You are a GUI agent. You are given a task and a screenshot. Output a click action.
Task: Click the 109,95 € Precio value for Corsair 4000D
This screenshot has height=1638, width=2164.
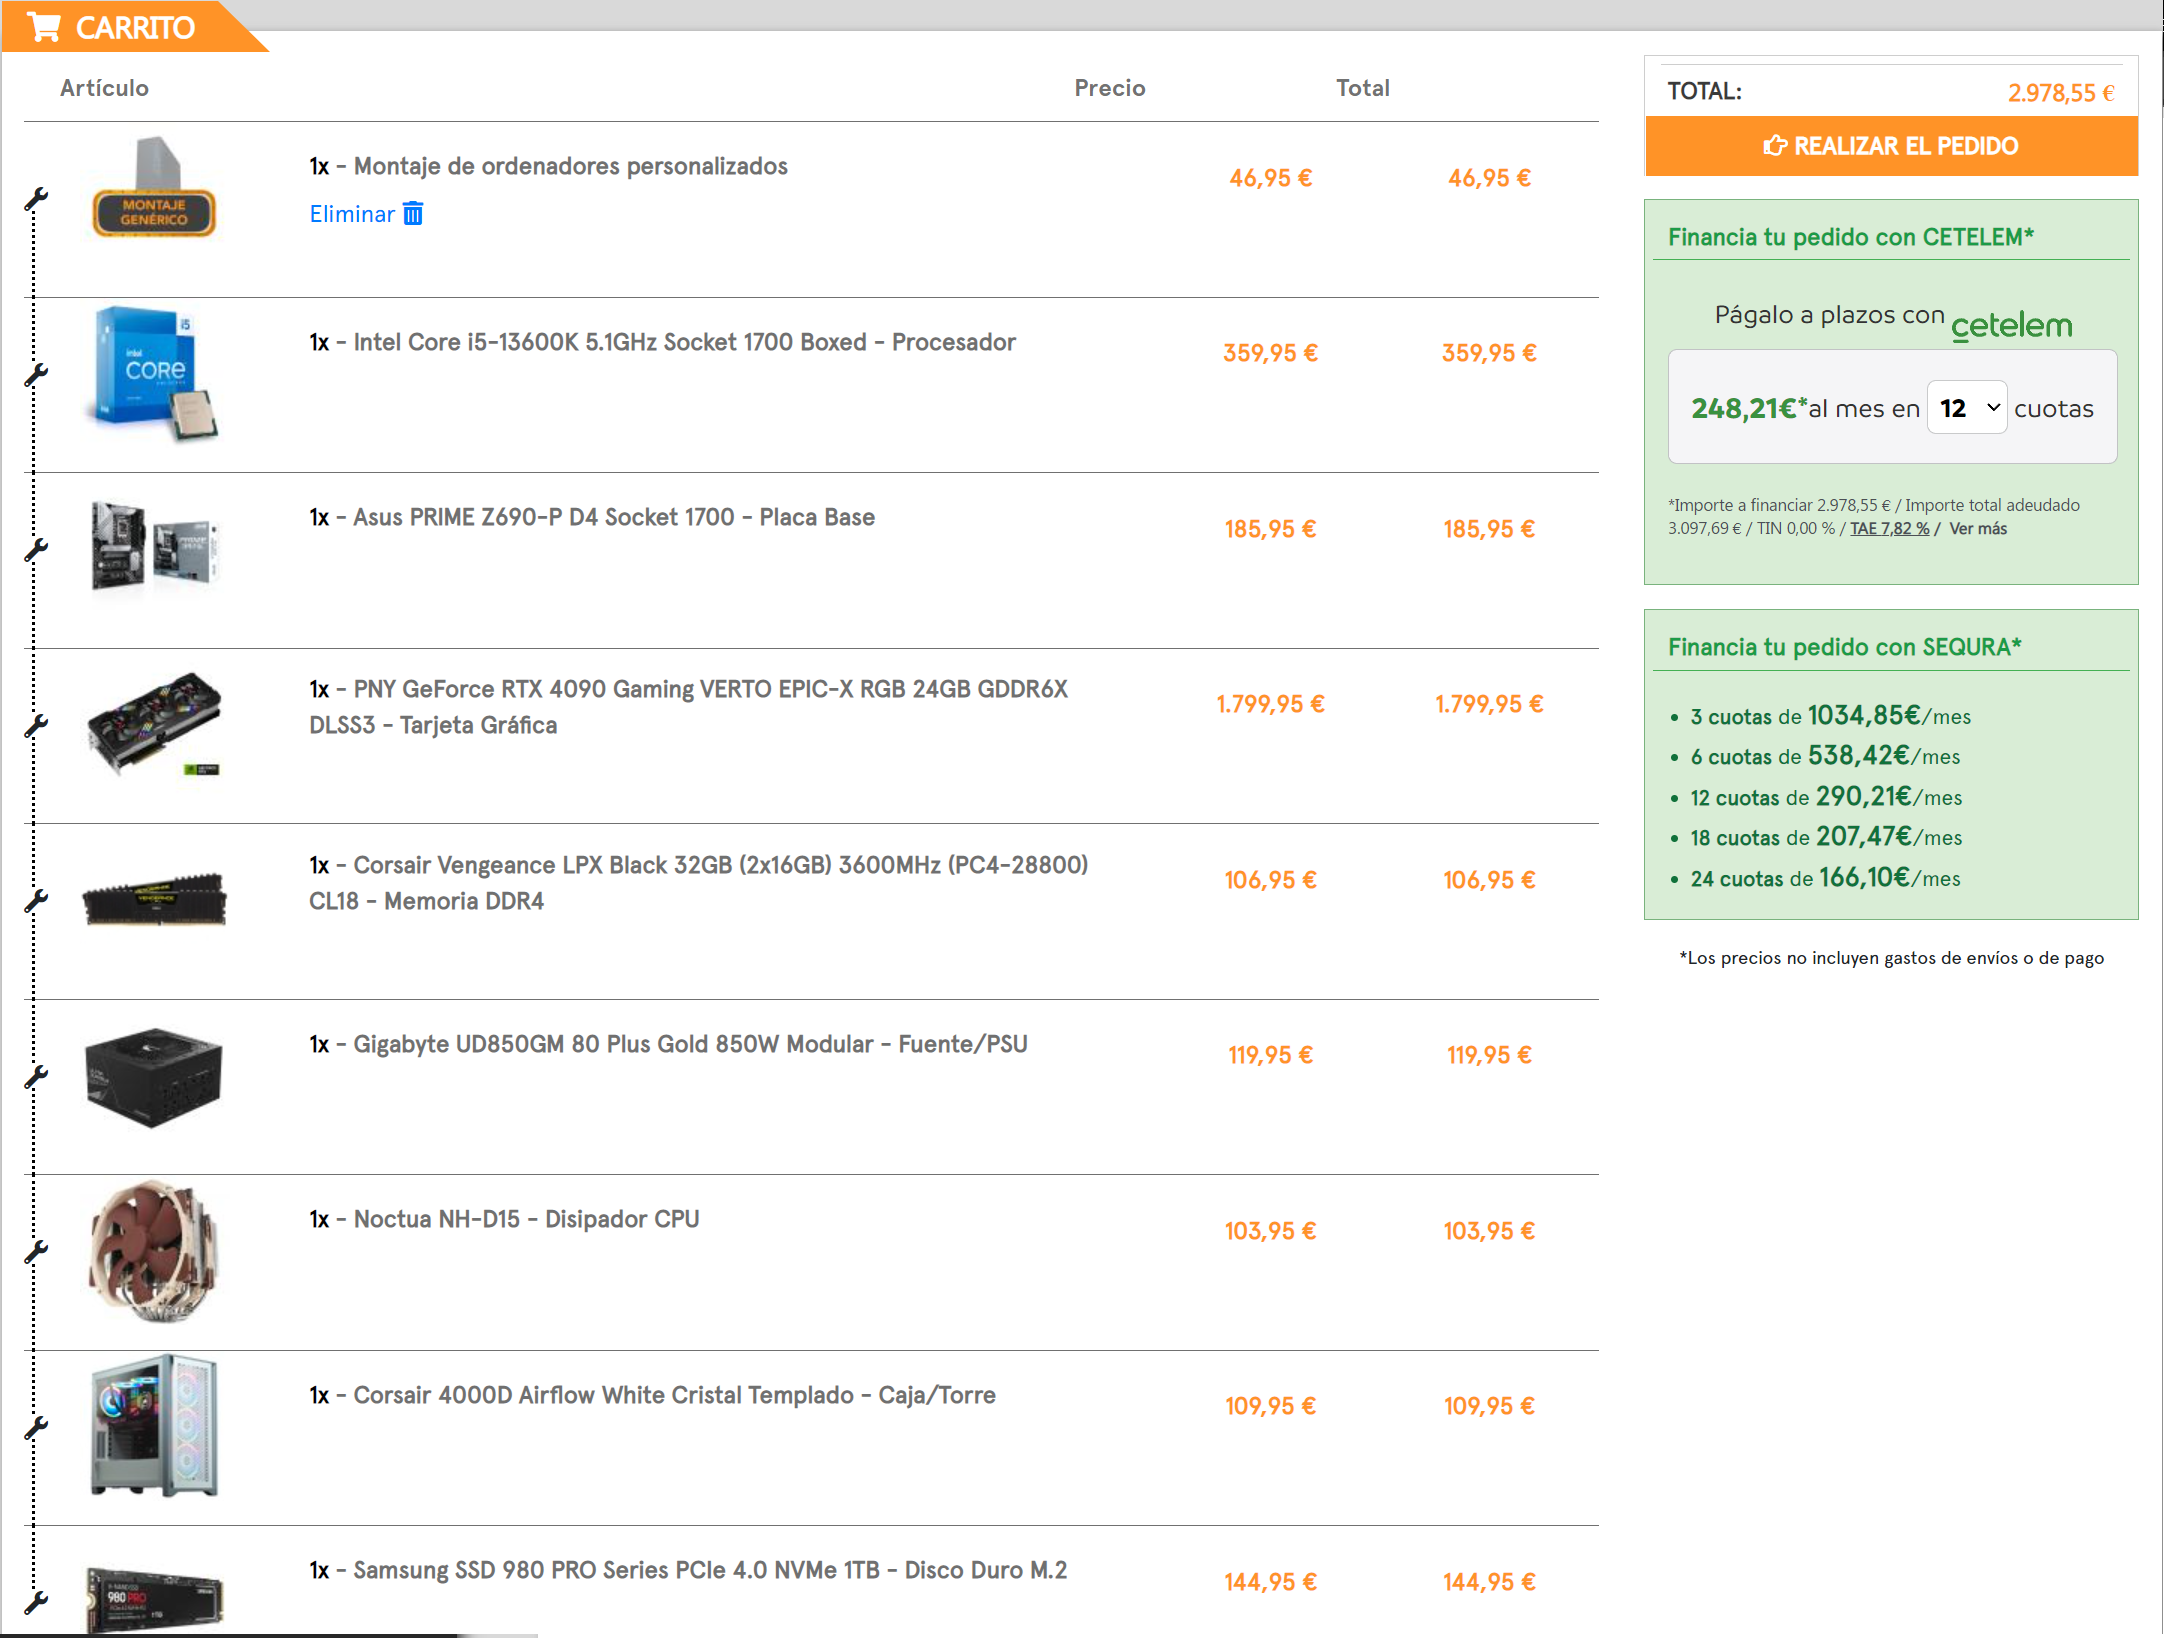(1270, 1406)
